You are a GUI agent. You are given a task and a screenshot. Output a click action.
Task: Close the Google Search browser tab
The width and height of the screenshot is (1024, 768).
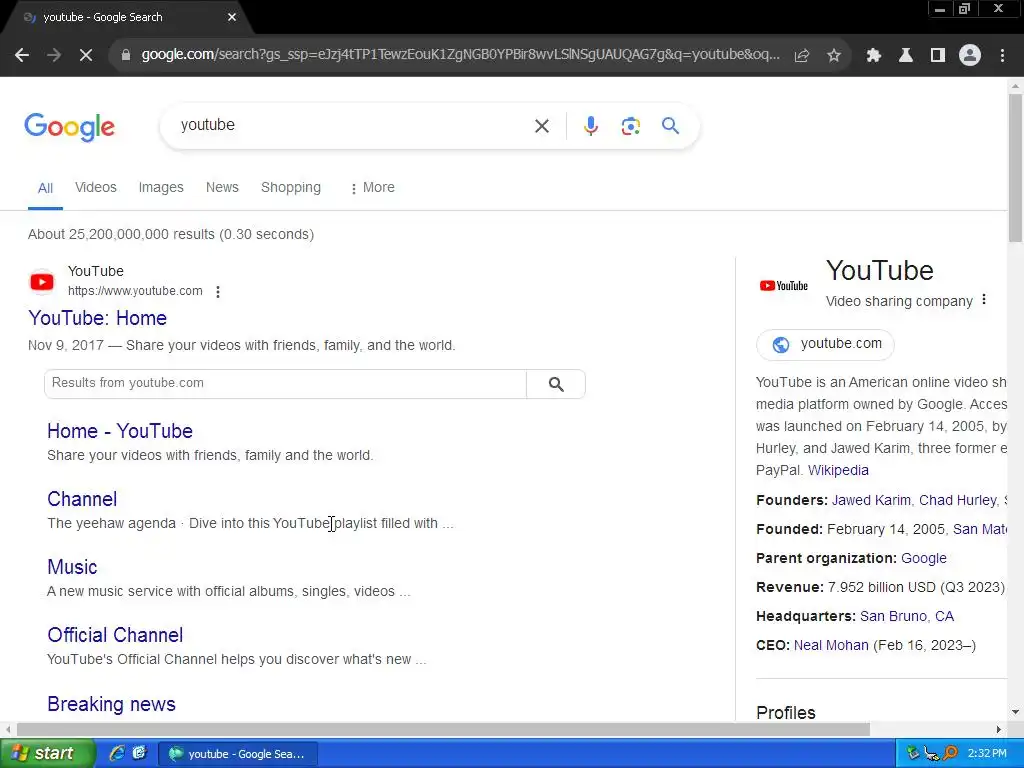coord(232,17)
